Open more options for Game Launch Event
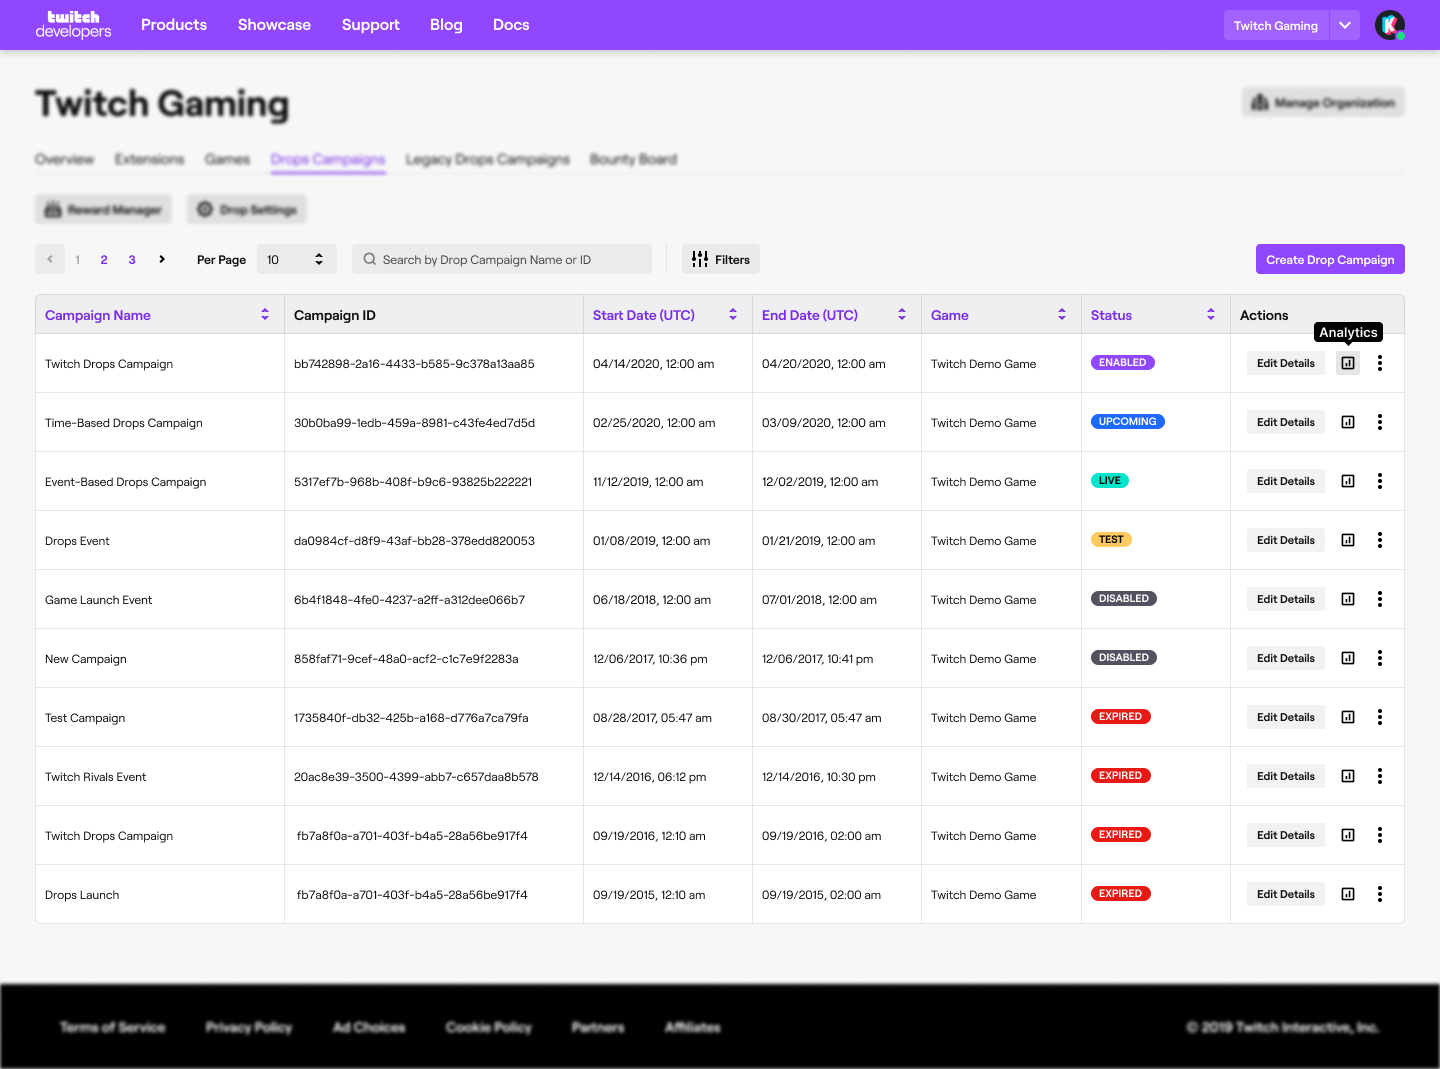1440x1069 pixels. (x=1380, y=599)
